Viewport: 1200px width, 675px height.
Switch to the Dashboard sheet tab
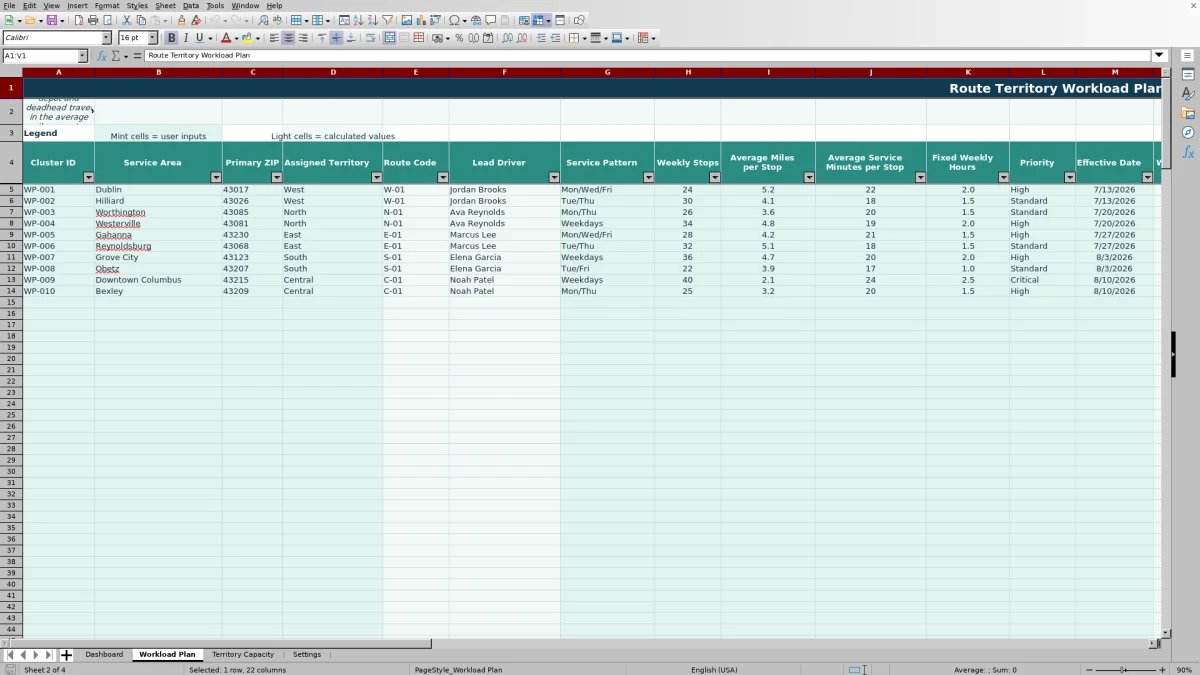click(104, 655)
